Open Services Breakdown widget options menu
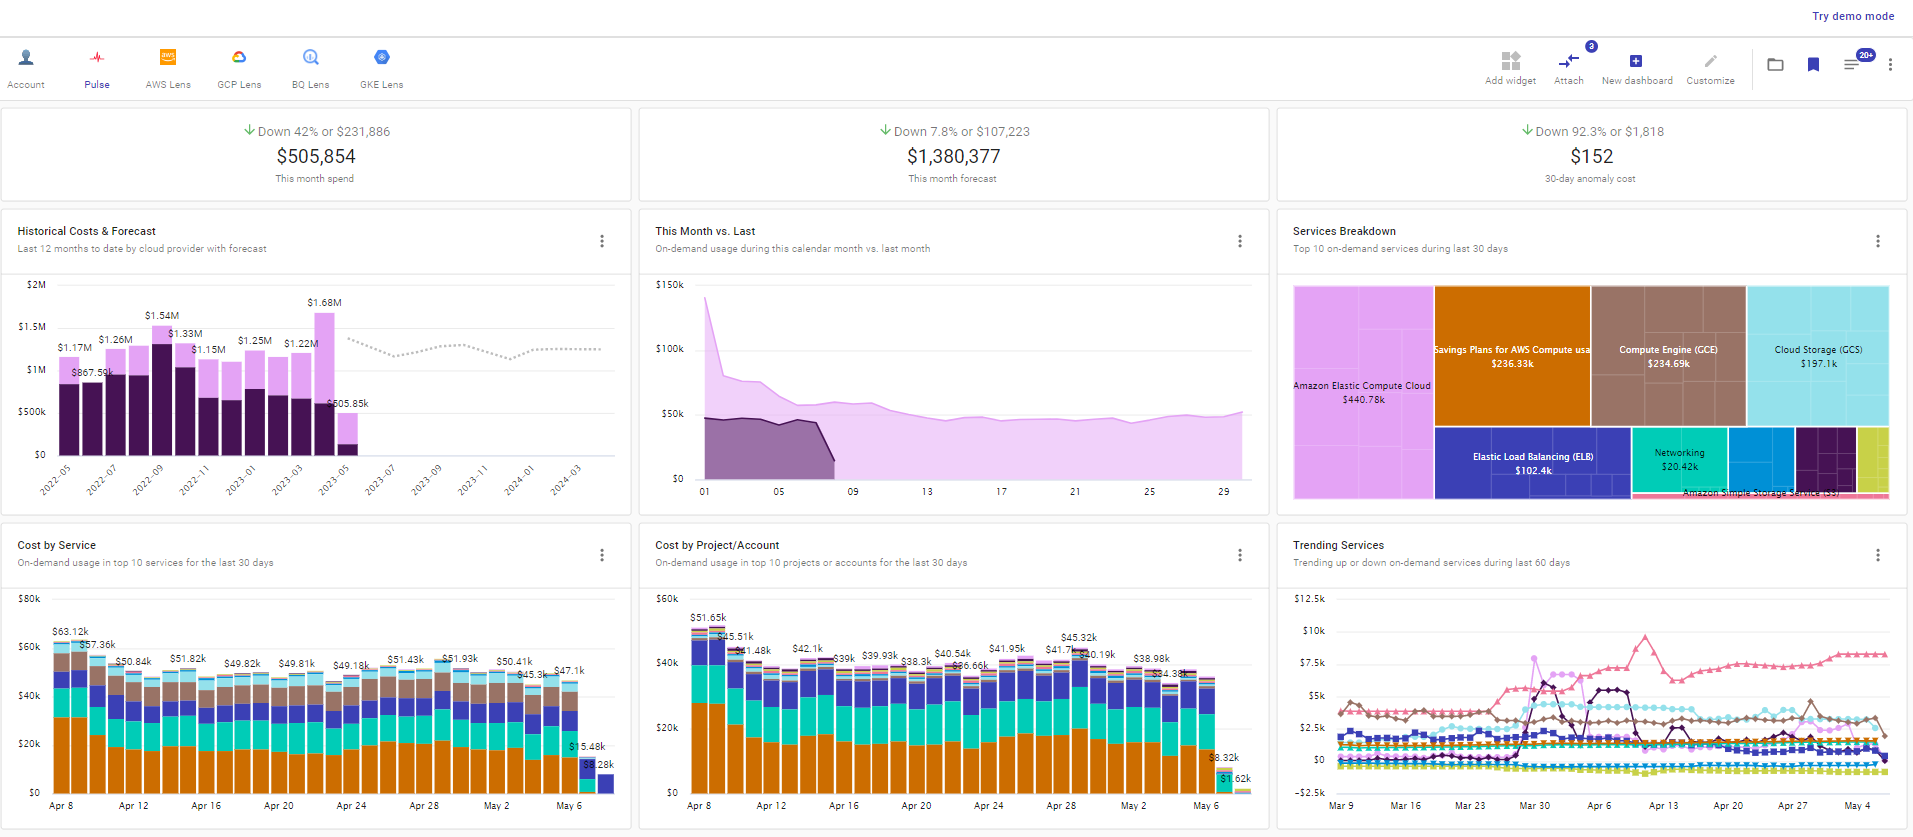The height and width of the screenshot is (837, 1913). pyautogui.click(x=1878, y=241)
